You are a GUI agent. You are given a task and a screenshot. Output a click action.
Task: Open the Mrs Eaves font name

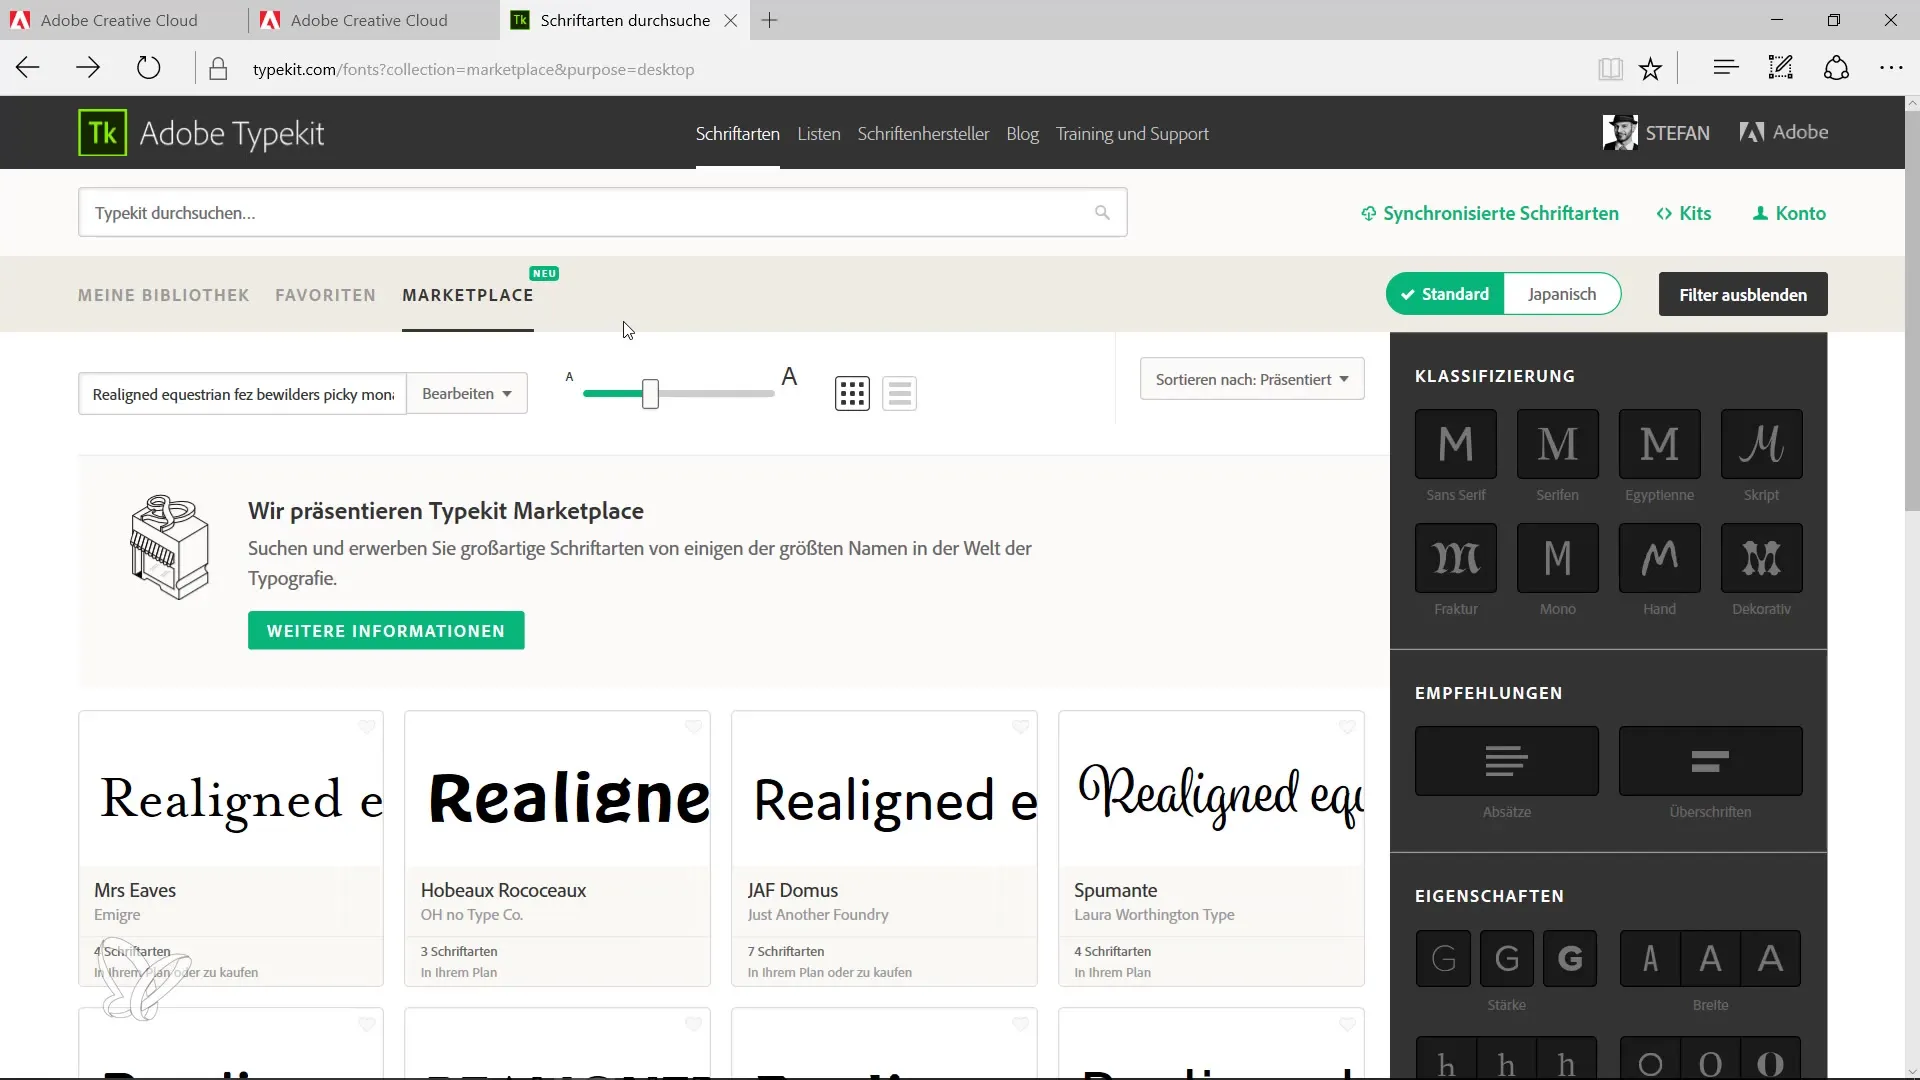pos(135,890)
